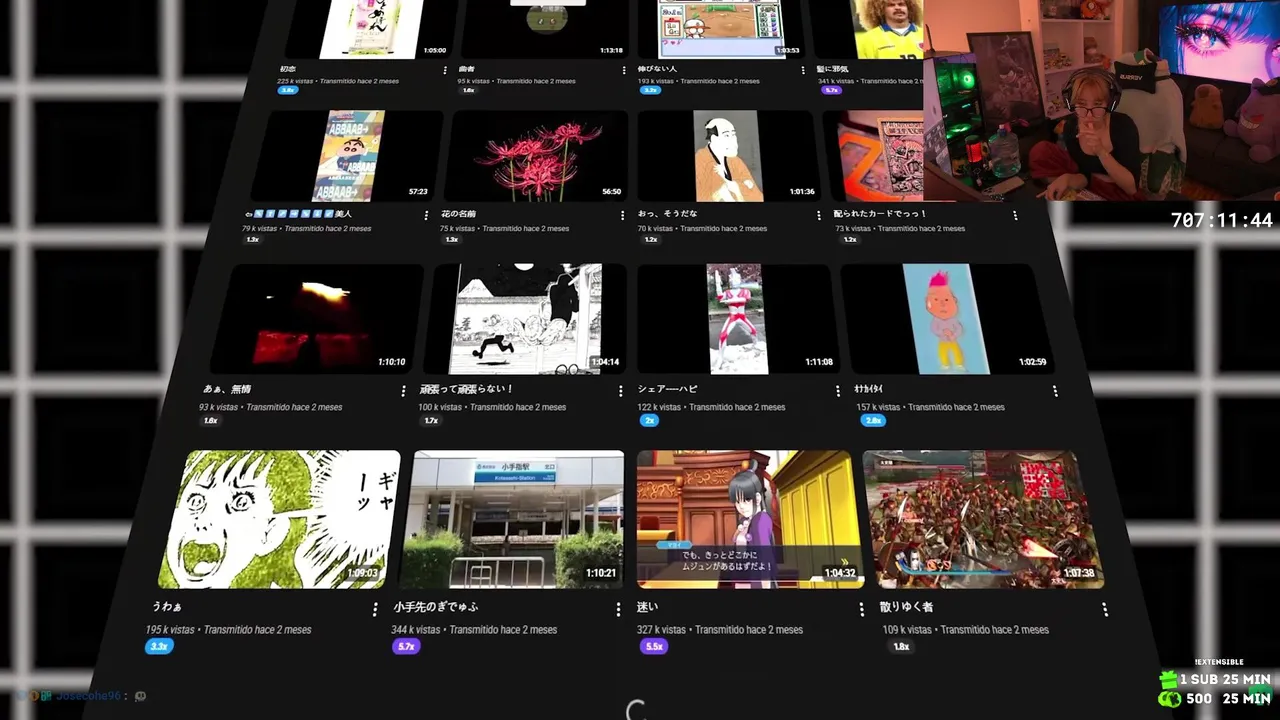Open the options menu for おっ、そうだな video

(820, 215)
